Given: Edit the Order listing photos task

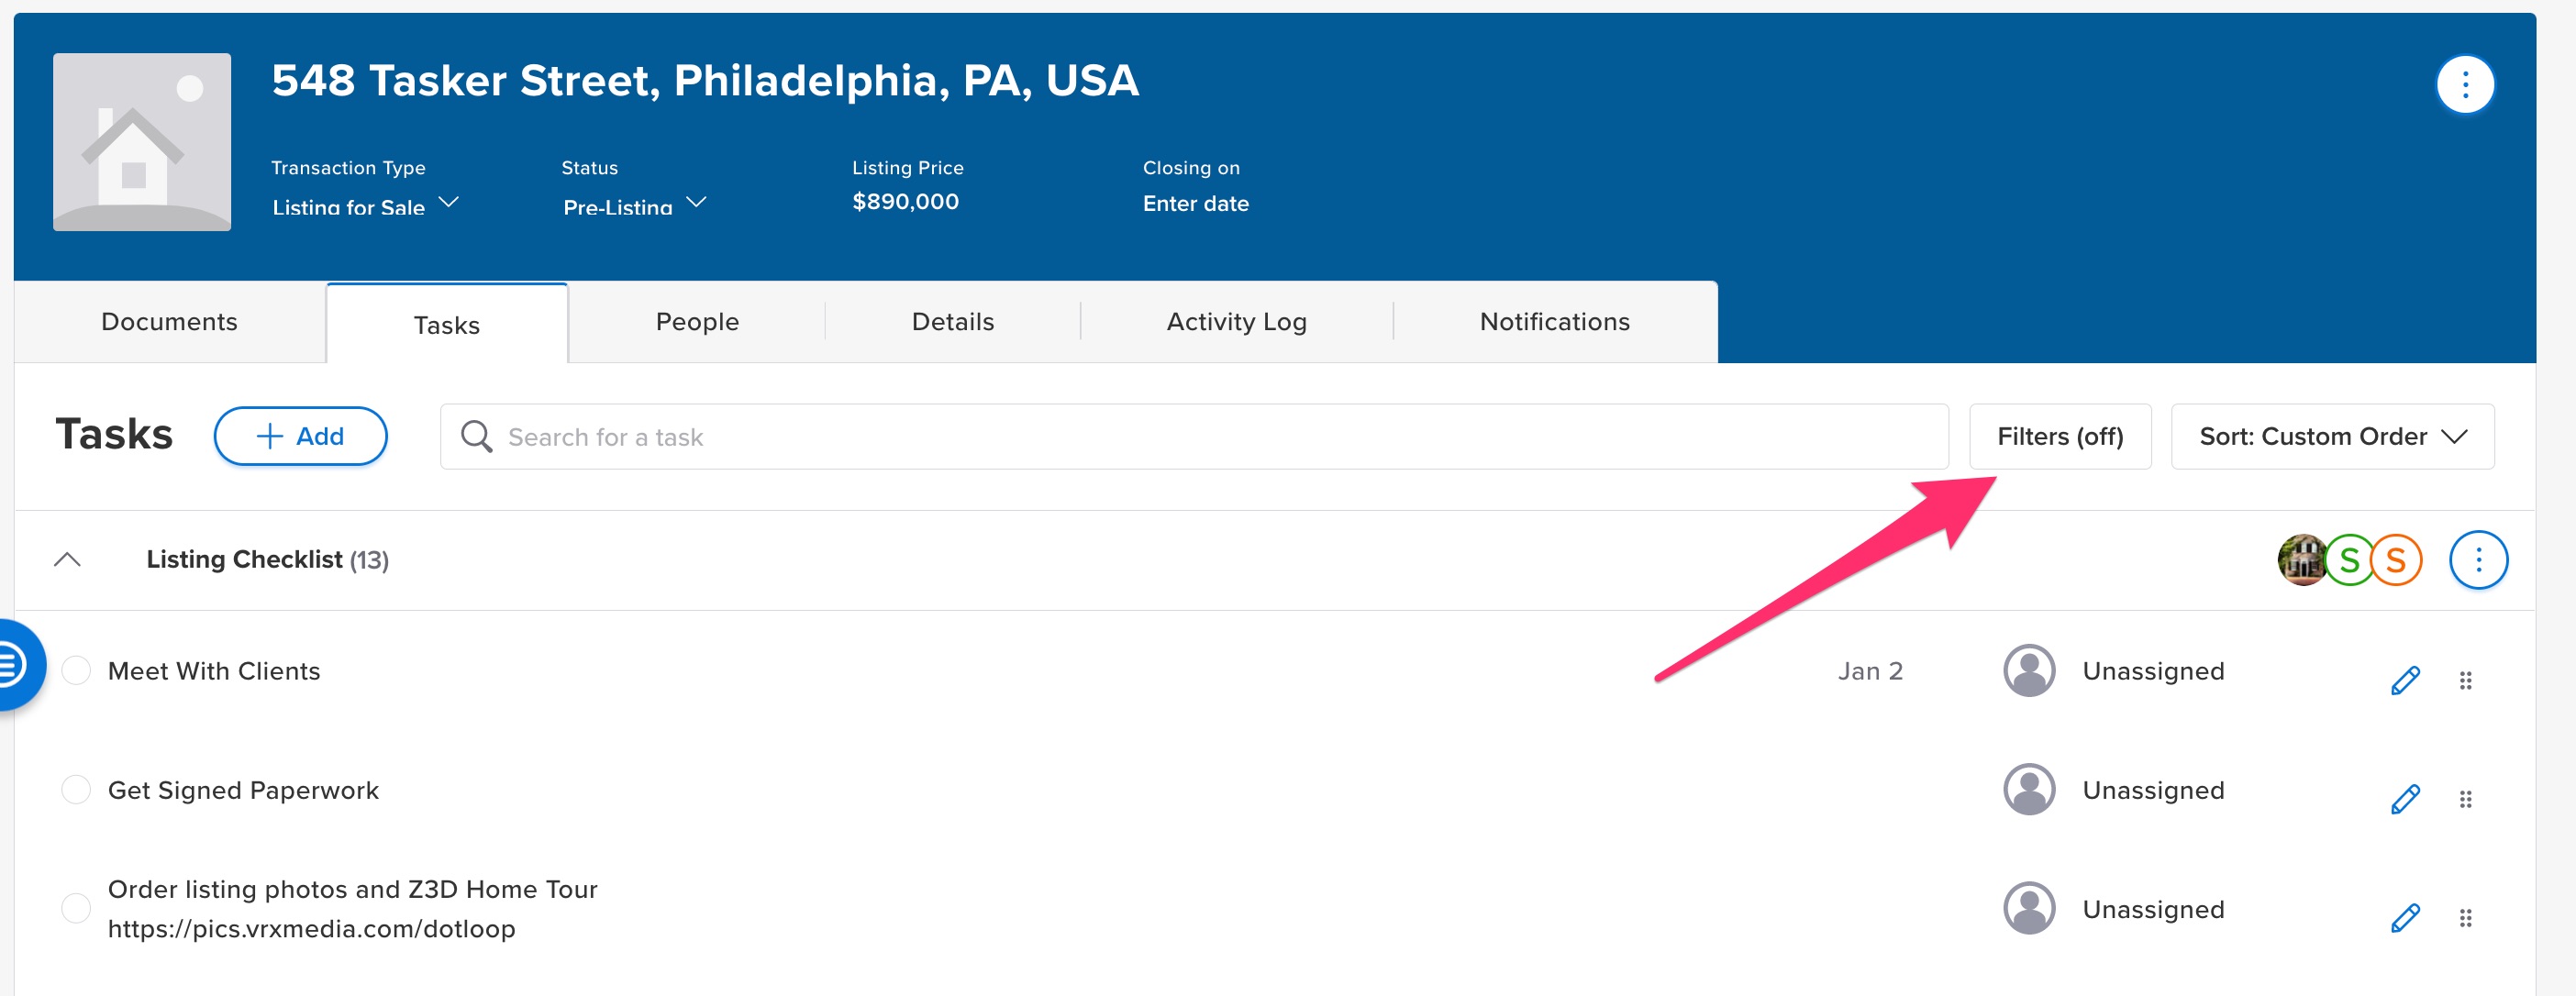Looking at the screenshot, I should [2405, 917].
